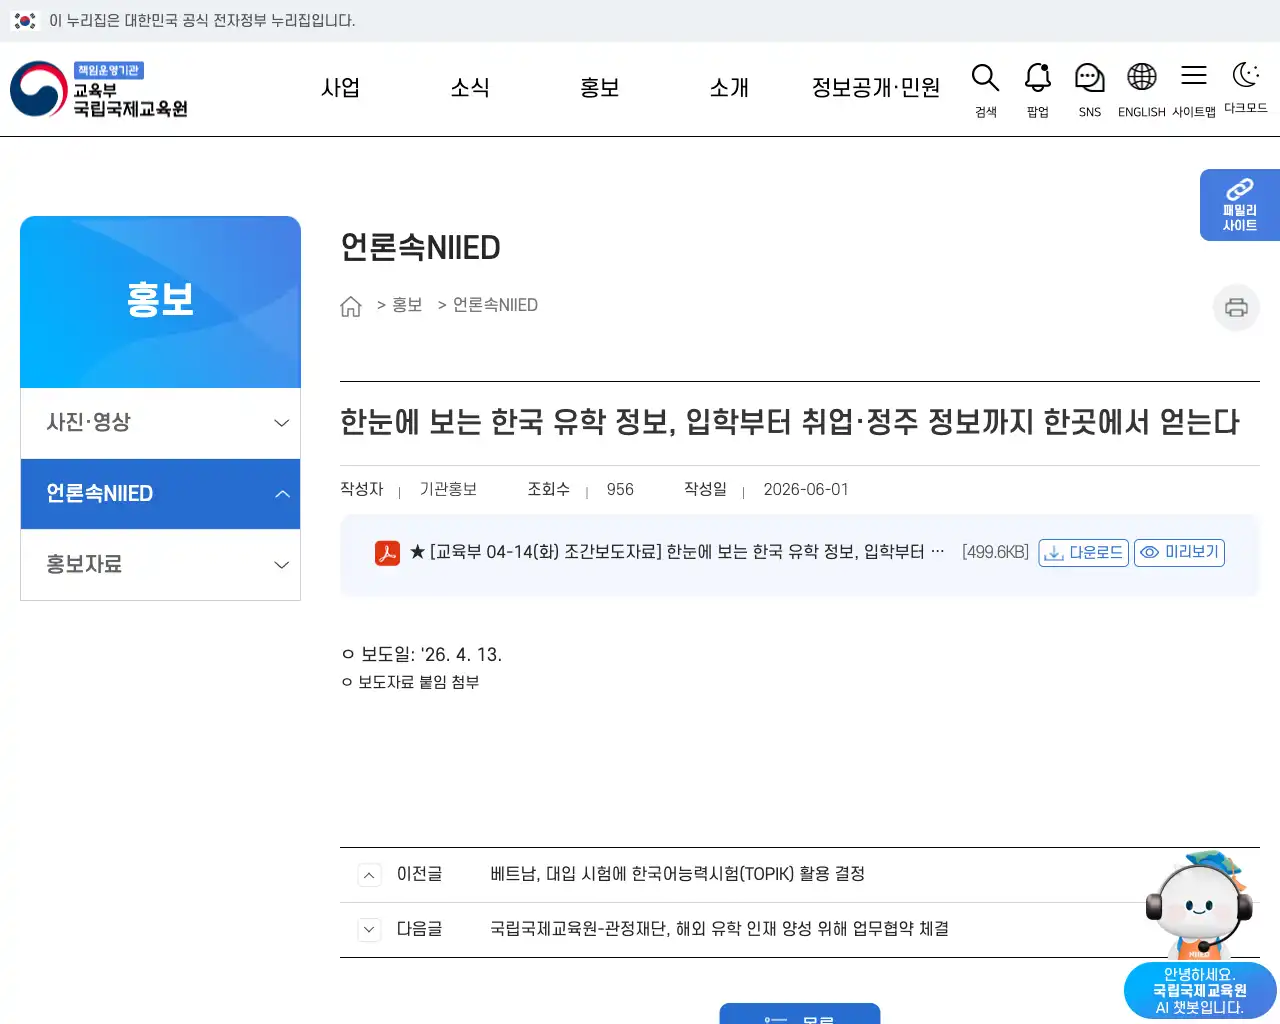
Task: Open the sitemap (사이트맵) hamburger icon
Action: [1194, 89]
